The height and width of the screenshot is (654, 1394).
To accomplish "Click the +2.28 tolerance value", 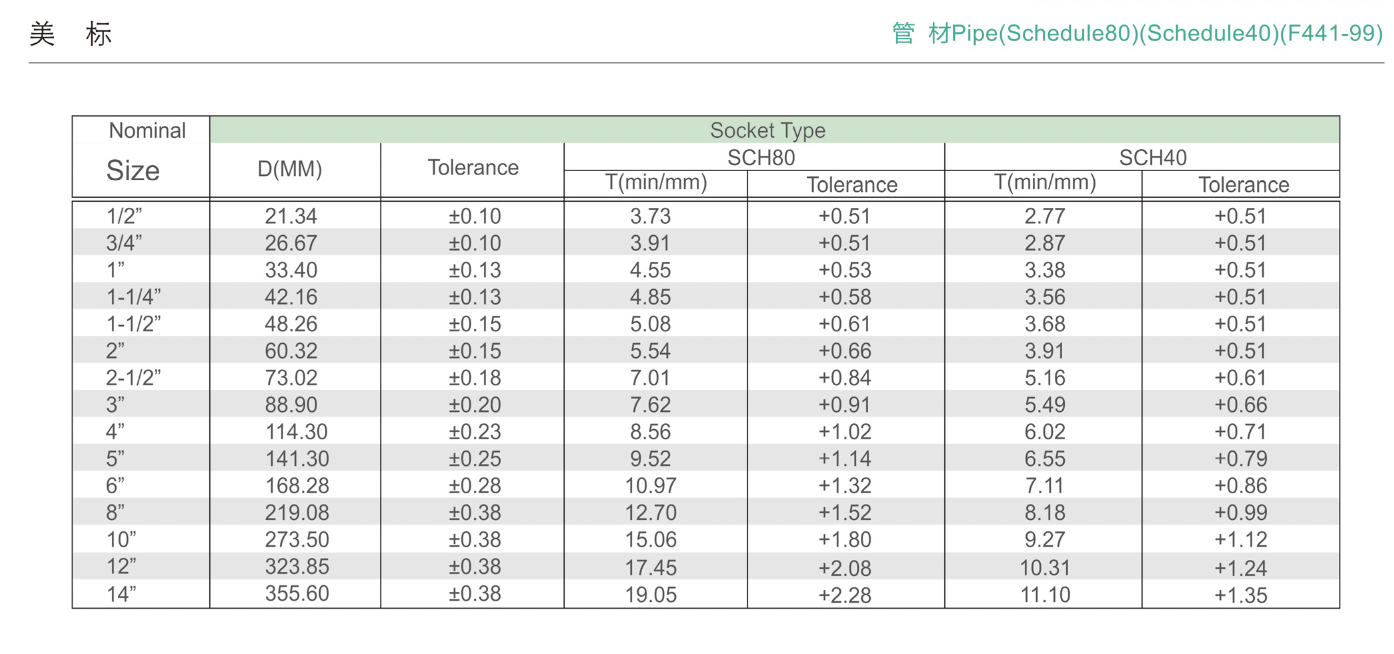I will [x=845, y=595].
